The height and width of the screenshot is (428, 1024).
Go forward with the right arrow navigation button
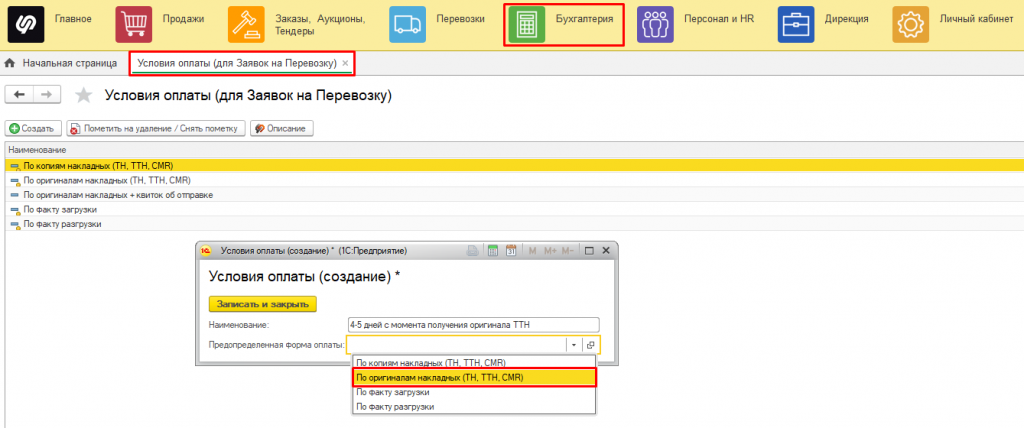pos(46,95)
